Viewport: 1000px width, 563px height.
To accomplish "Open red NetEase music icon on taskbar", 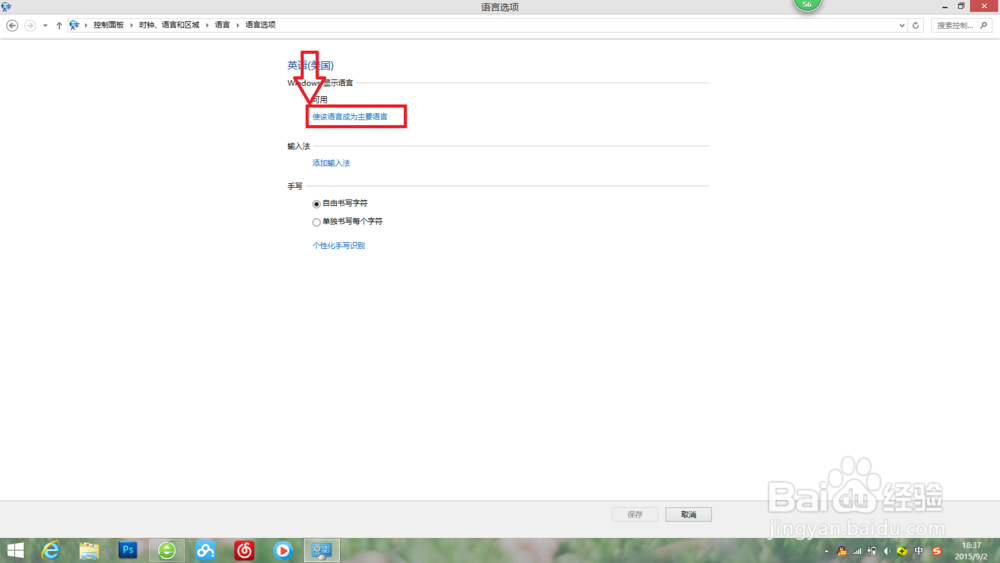I will click(244, 550).
